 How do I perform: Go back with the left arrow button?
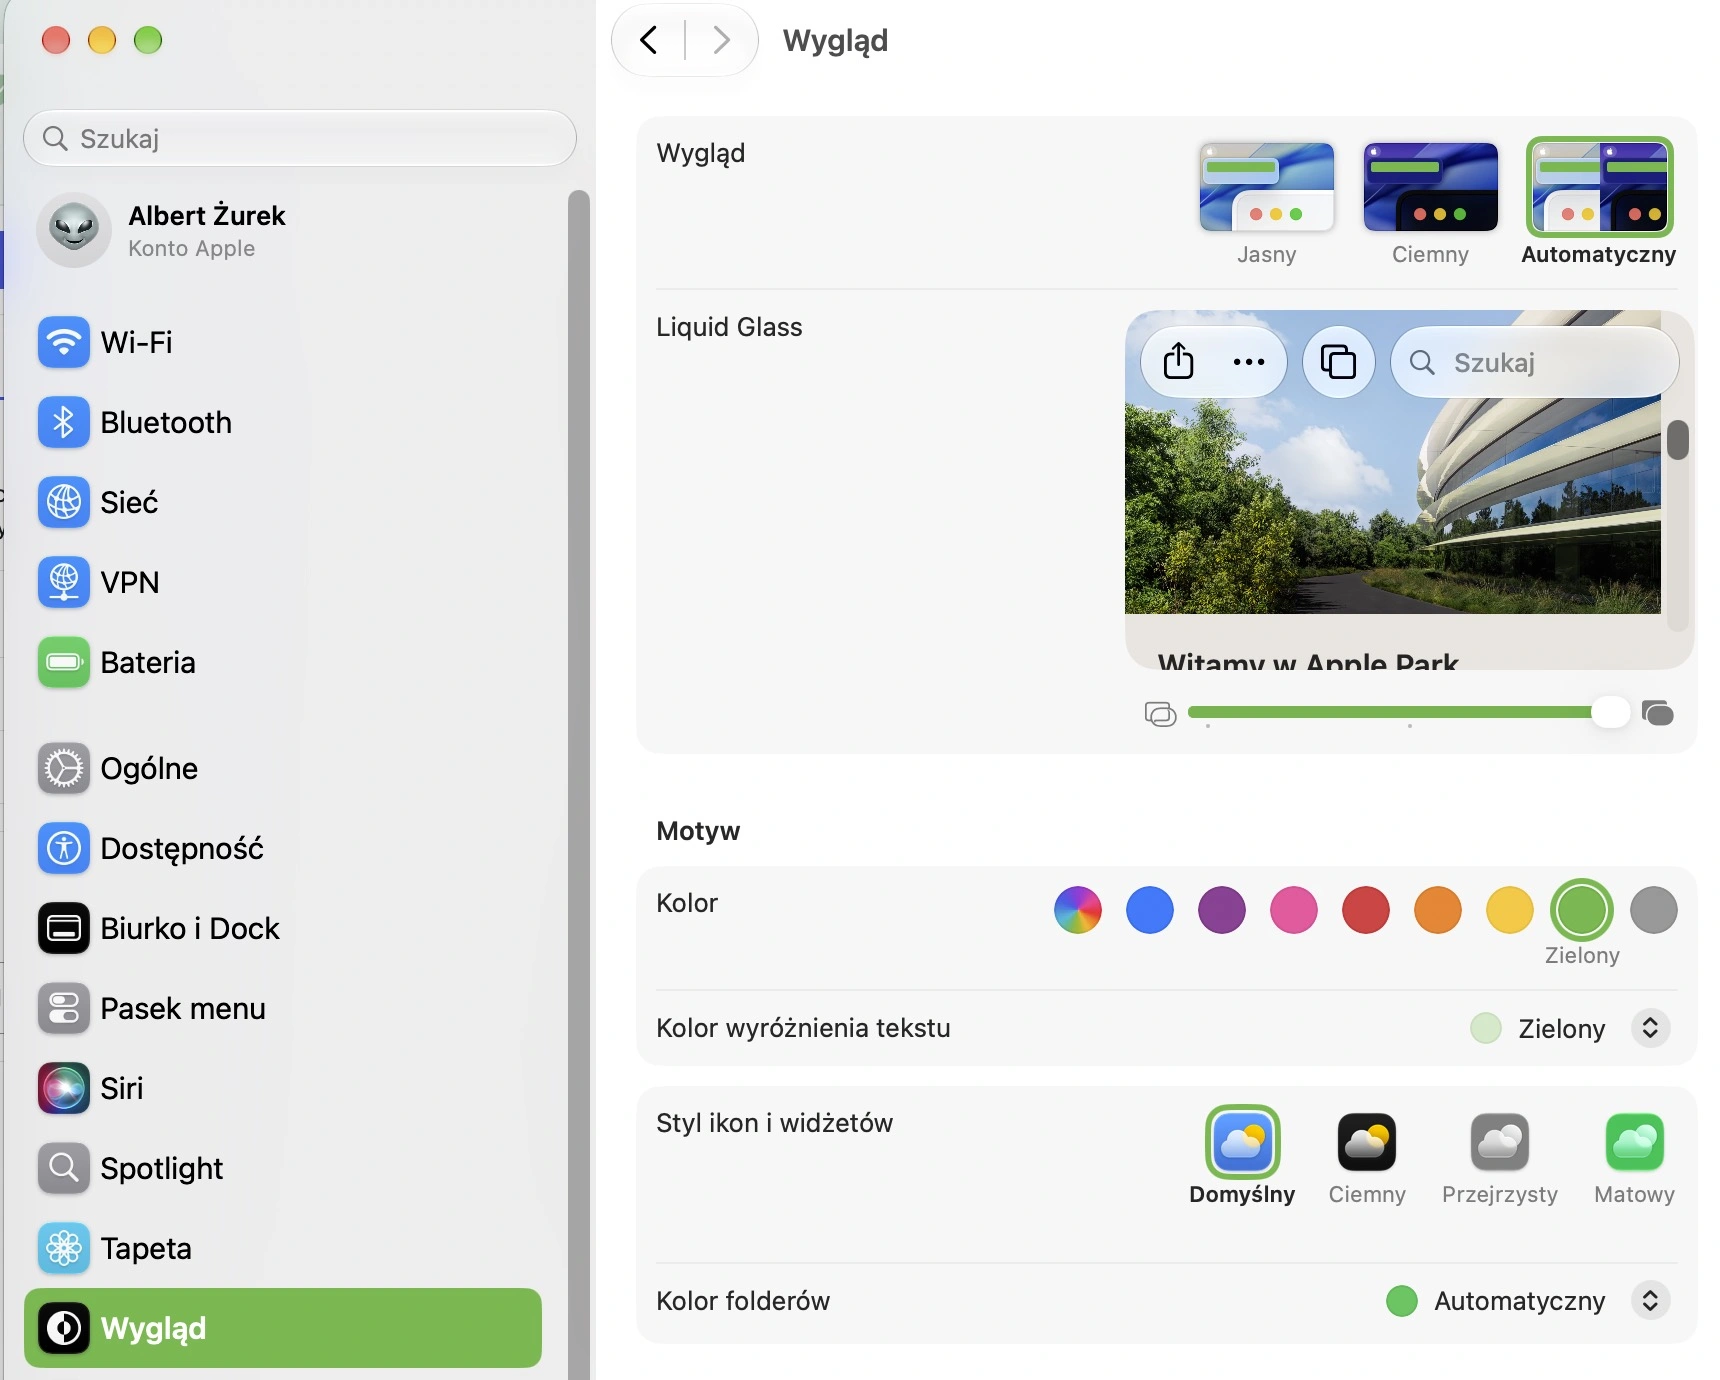(649, 40)
